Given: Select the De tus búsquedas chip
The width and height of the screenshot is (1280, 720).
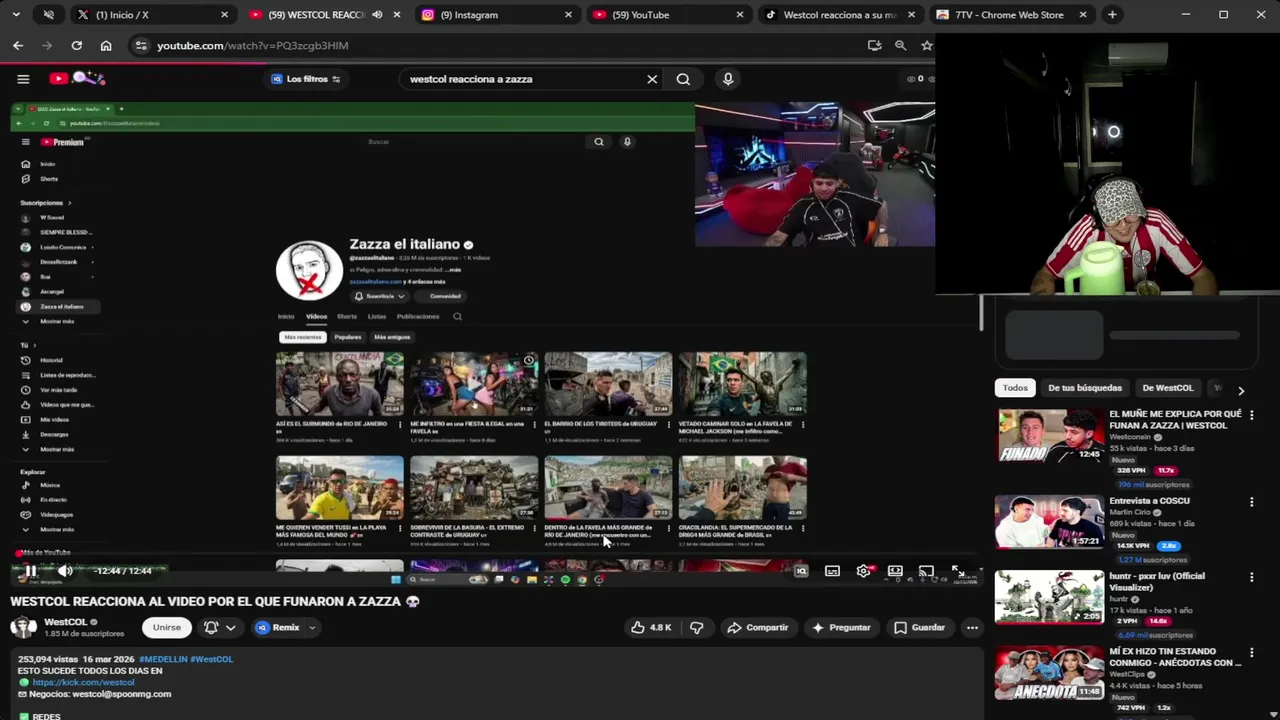Looking at the screenshot, I should point(1085,388).
